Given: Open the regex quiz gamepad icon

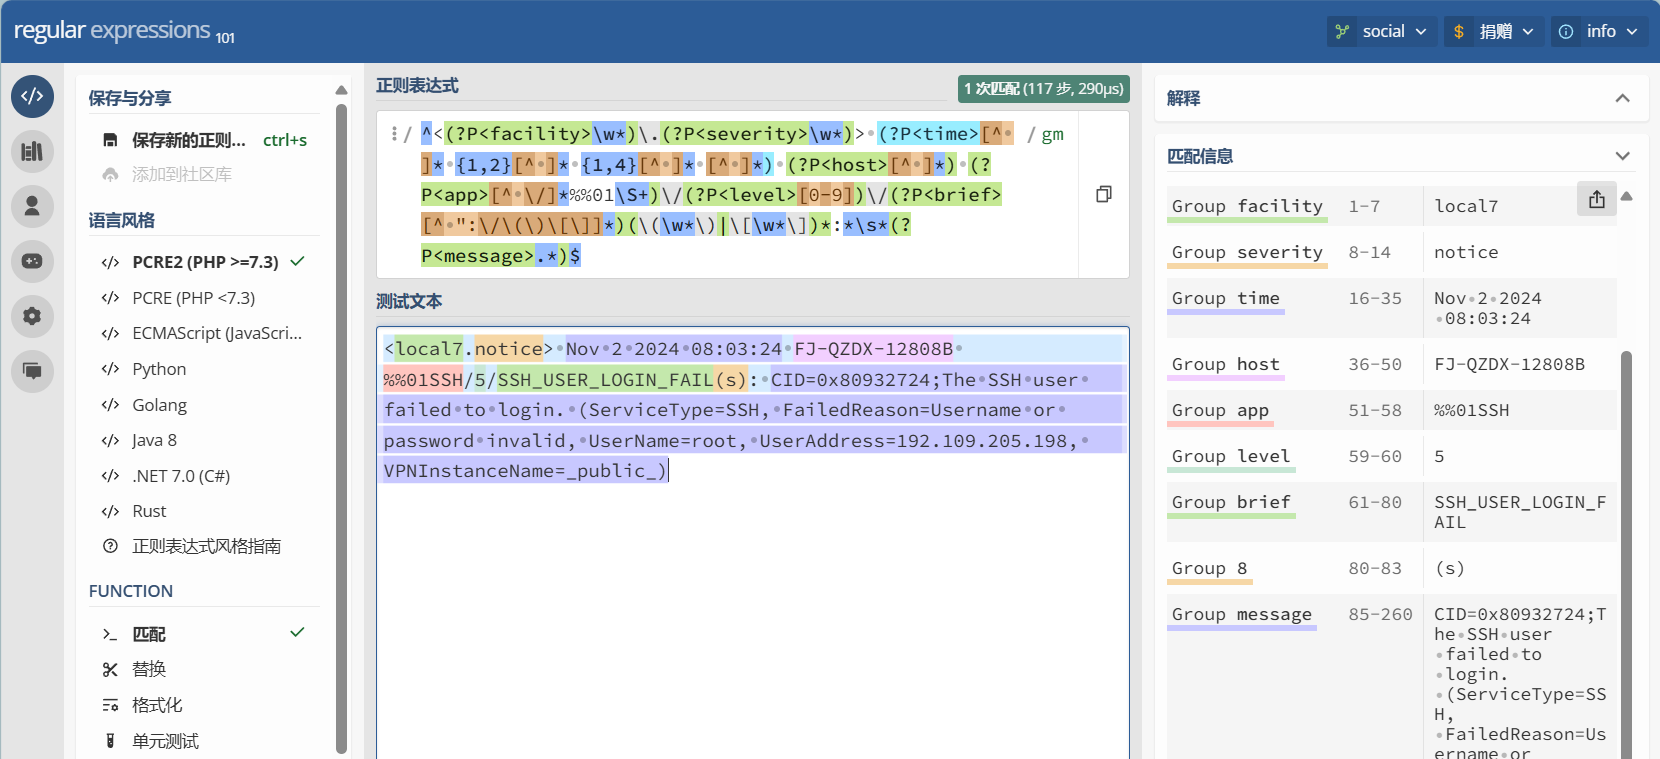Looking at the screenshot, I should [x=32, y=261].
